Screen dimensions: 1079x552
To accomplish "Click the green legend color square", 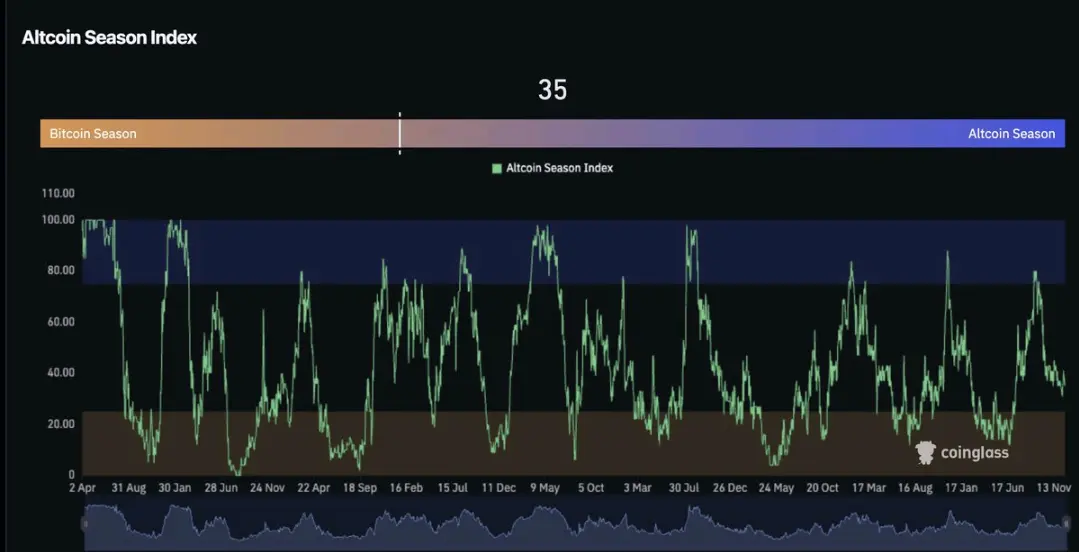I will (497, 168).
